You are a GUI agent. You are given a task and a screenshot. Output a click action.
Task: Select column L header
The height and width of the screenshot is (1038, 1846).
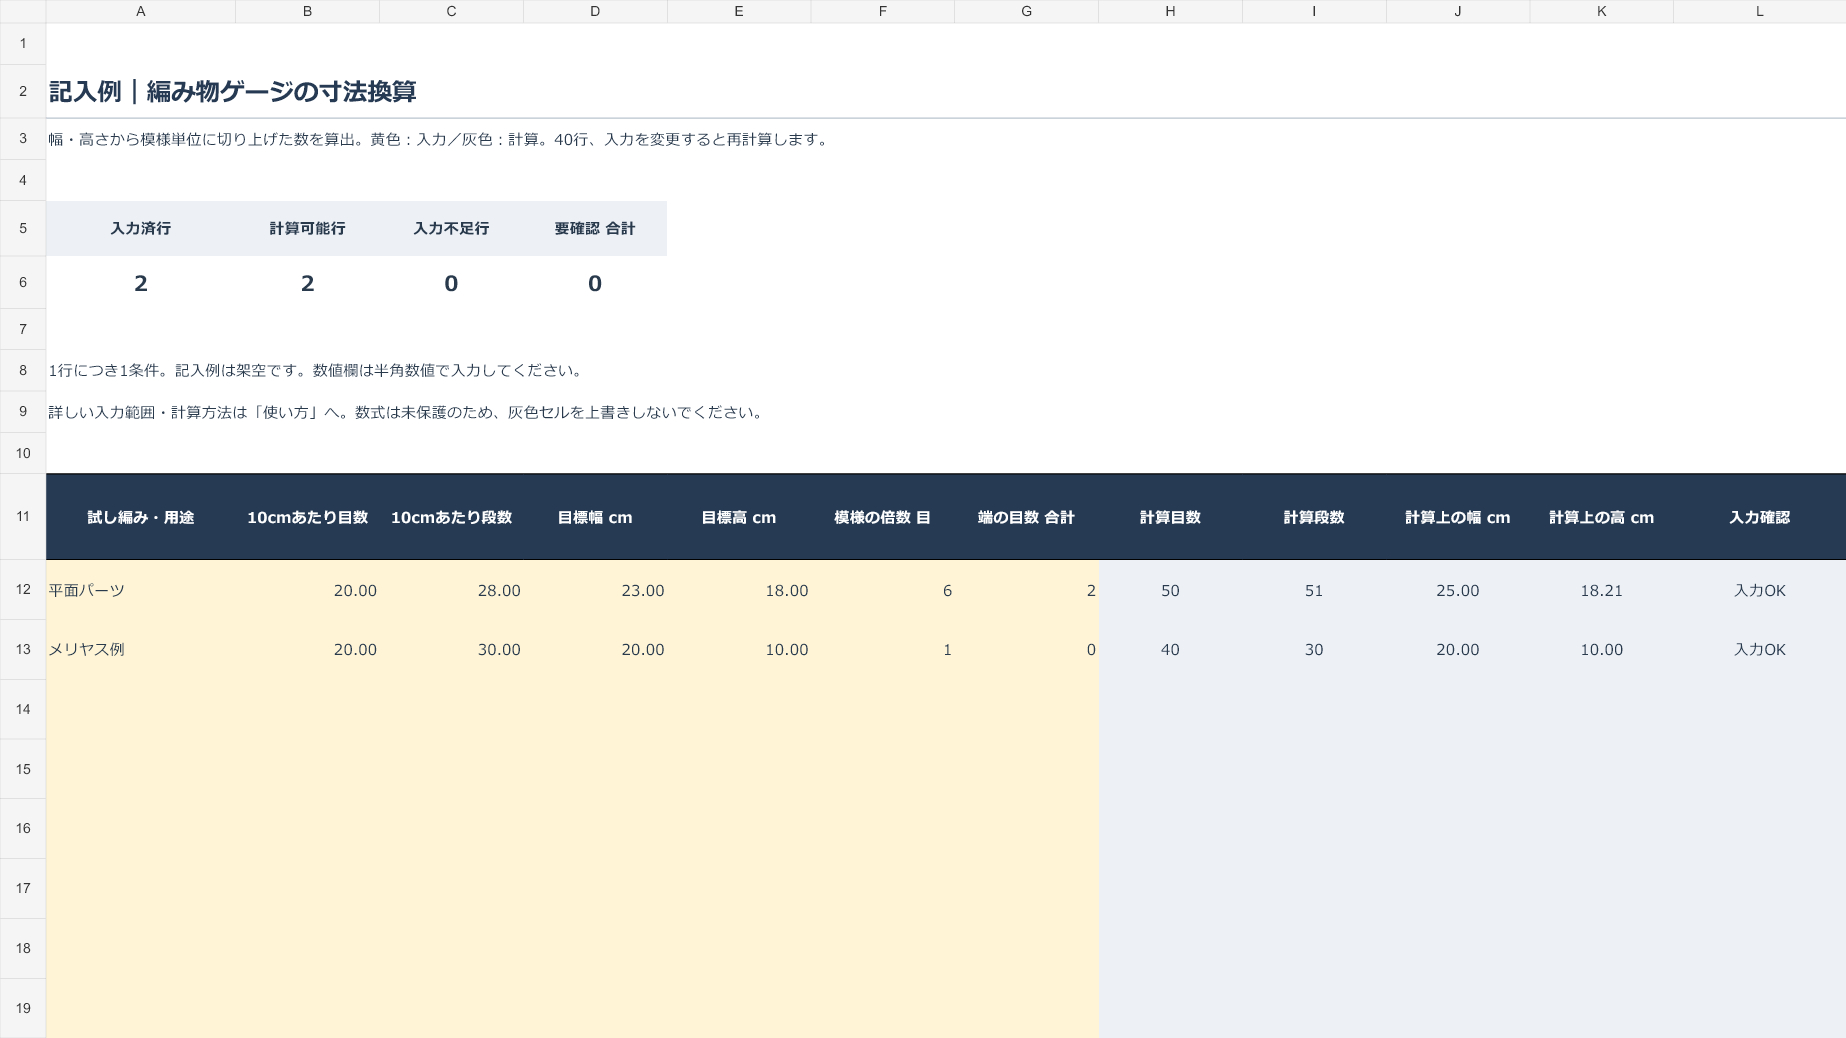1759,11
